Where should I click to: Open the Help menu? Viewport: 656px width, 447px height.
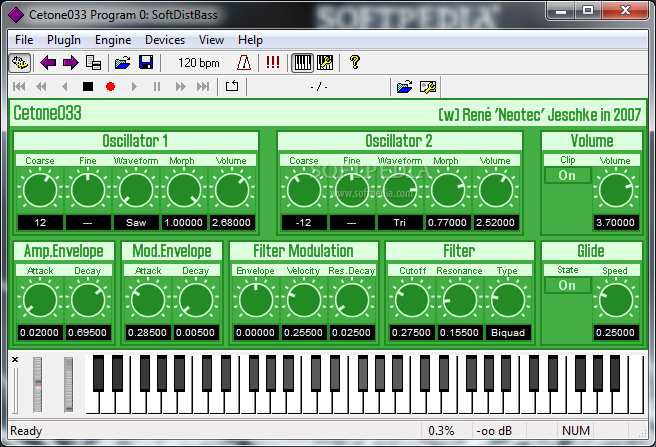pos(250,40)
